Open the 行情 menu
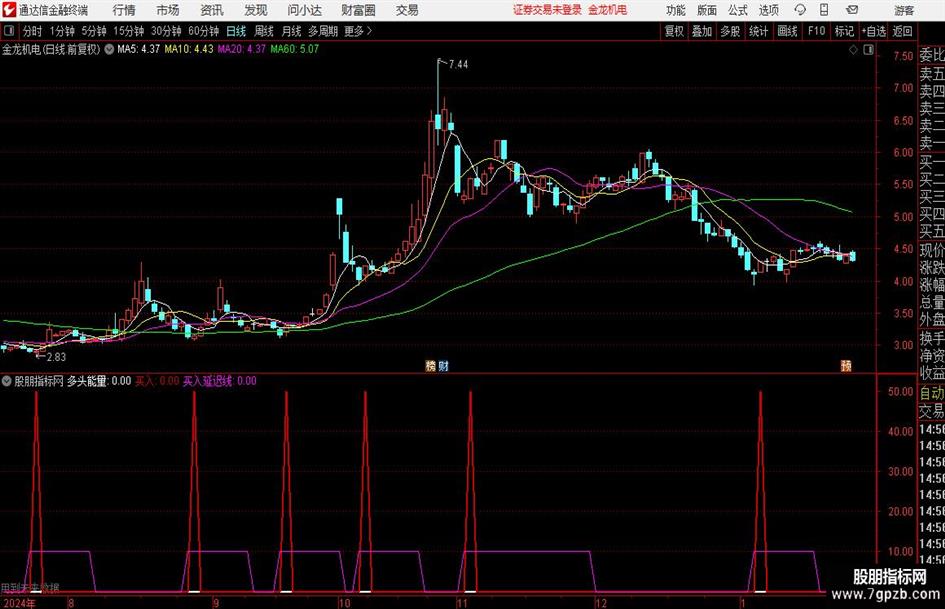The image size is (945, 609). pos(124,10)
